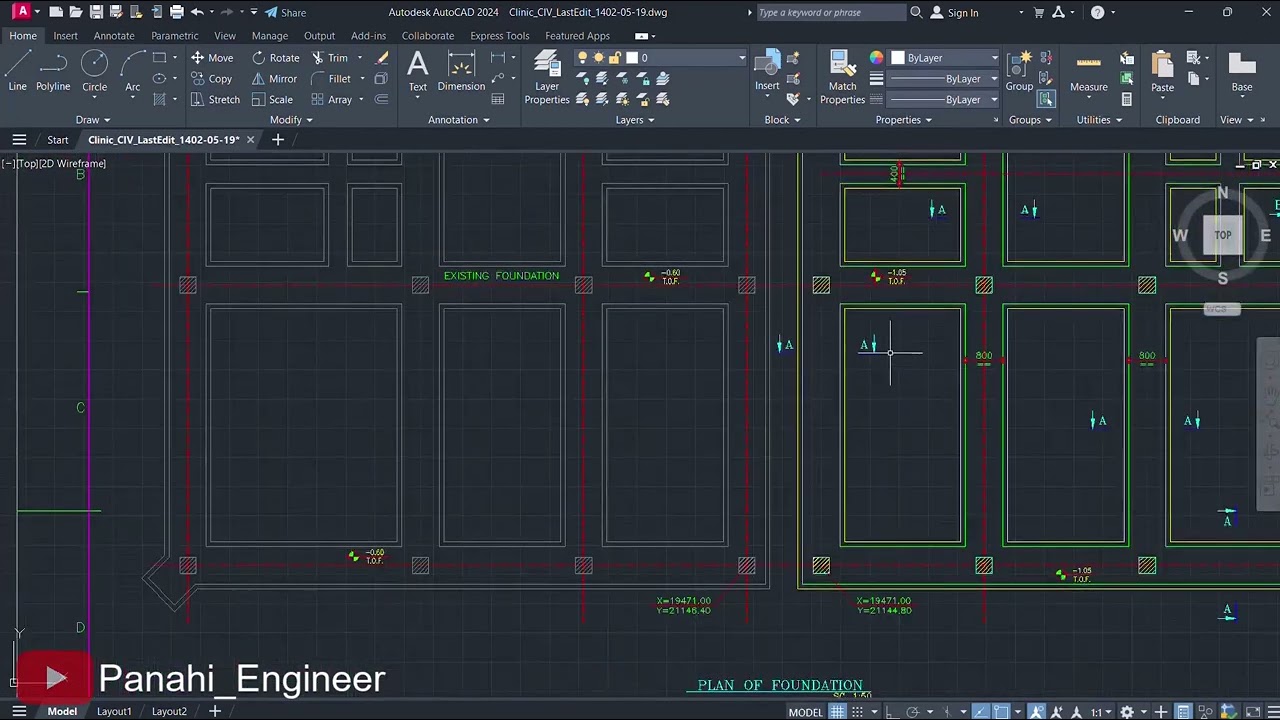Viewport: 1280px width, 720px height.
Task: Click Paste in Clipboard panel
Action: [x=1162, y=72]
